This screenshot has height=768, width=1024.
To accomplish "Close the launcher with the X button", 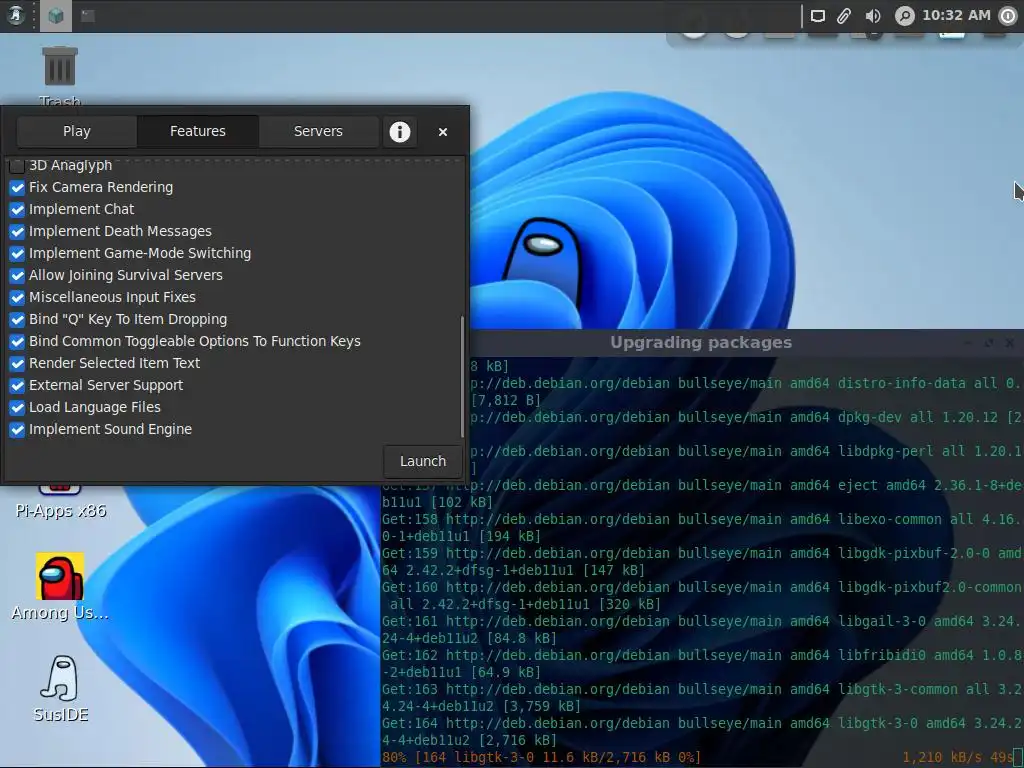I will coord(443,132).
